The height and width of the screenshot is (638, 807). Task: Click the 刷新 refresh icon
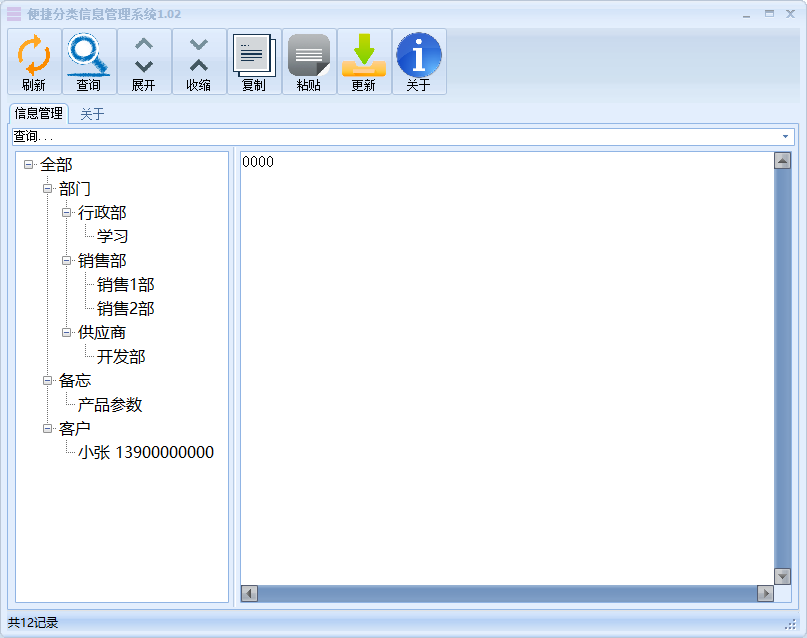coord(34,55)
